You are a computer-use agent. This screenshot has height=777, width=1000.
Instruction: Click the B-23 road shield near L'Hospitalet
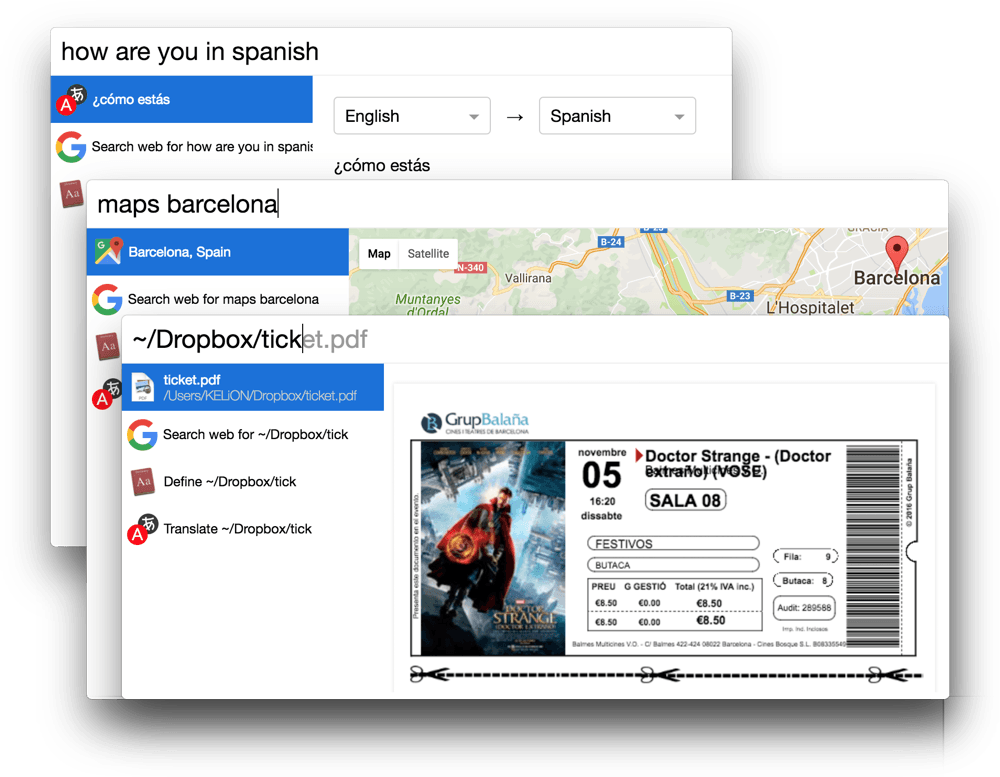(740, 296)
